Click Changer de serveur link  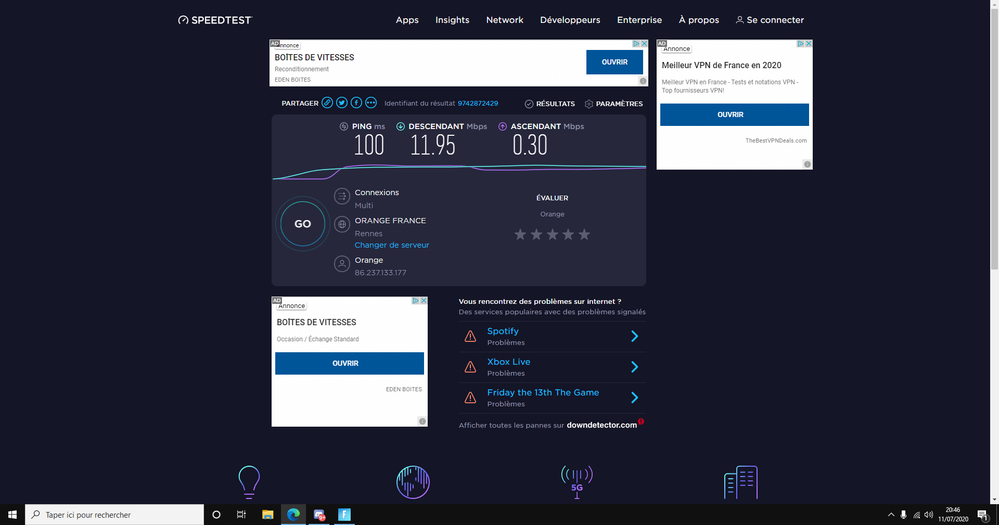tap(392, 245)
